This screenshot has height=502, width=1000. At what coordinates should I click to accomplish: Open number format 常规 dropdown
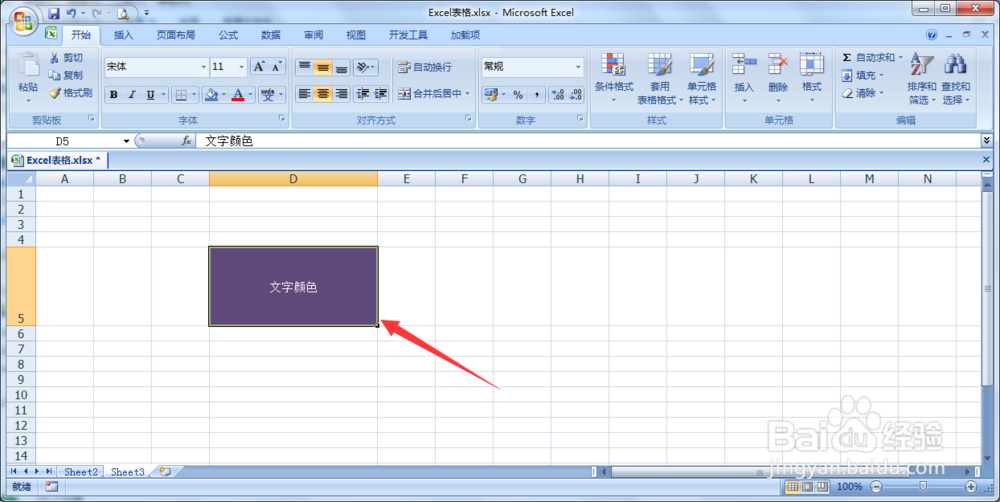pyautogui.click(x=578, y=66)
